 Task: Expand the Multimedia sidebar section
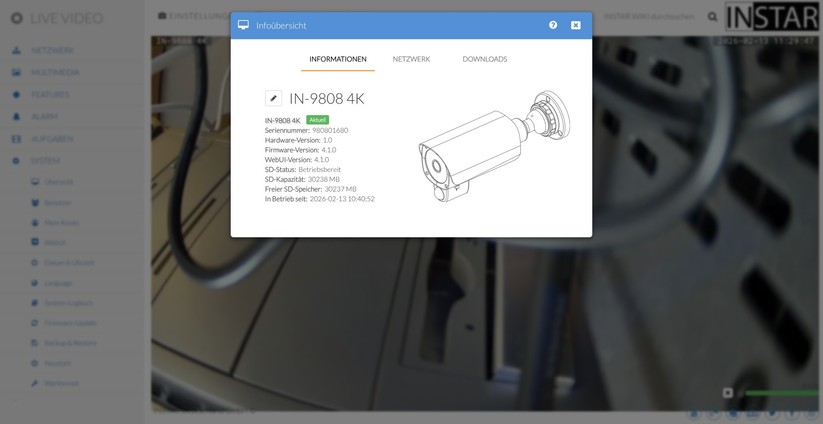tap(55, 72)
